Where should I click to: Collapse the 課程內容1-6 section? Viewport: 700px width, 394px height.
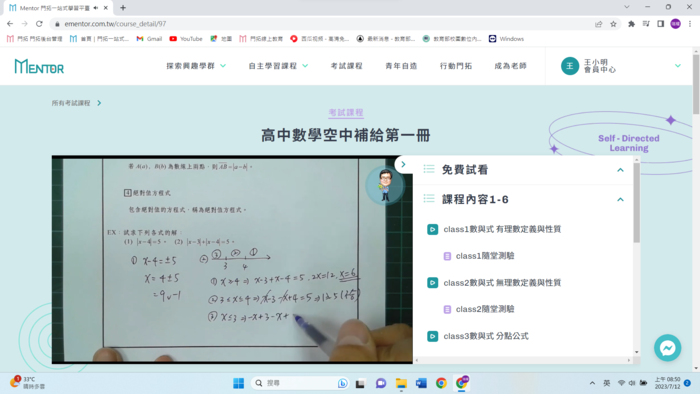620,199
